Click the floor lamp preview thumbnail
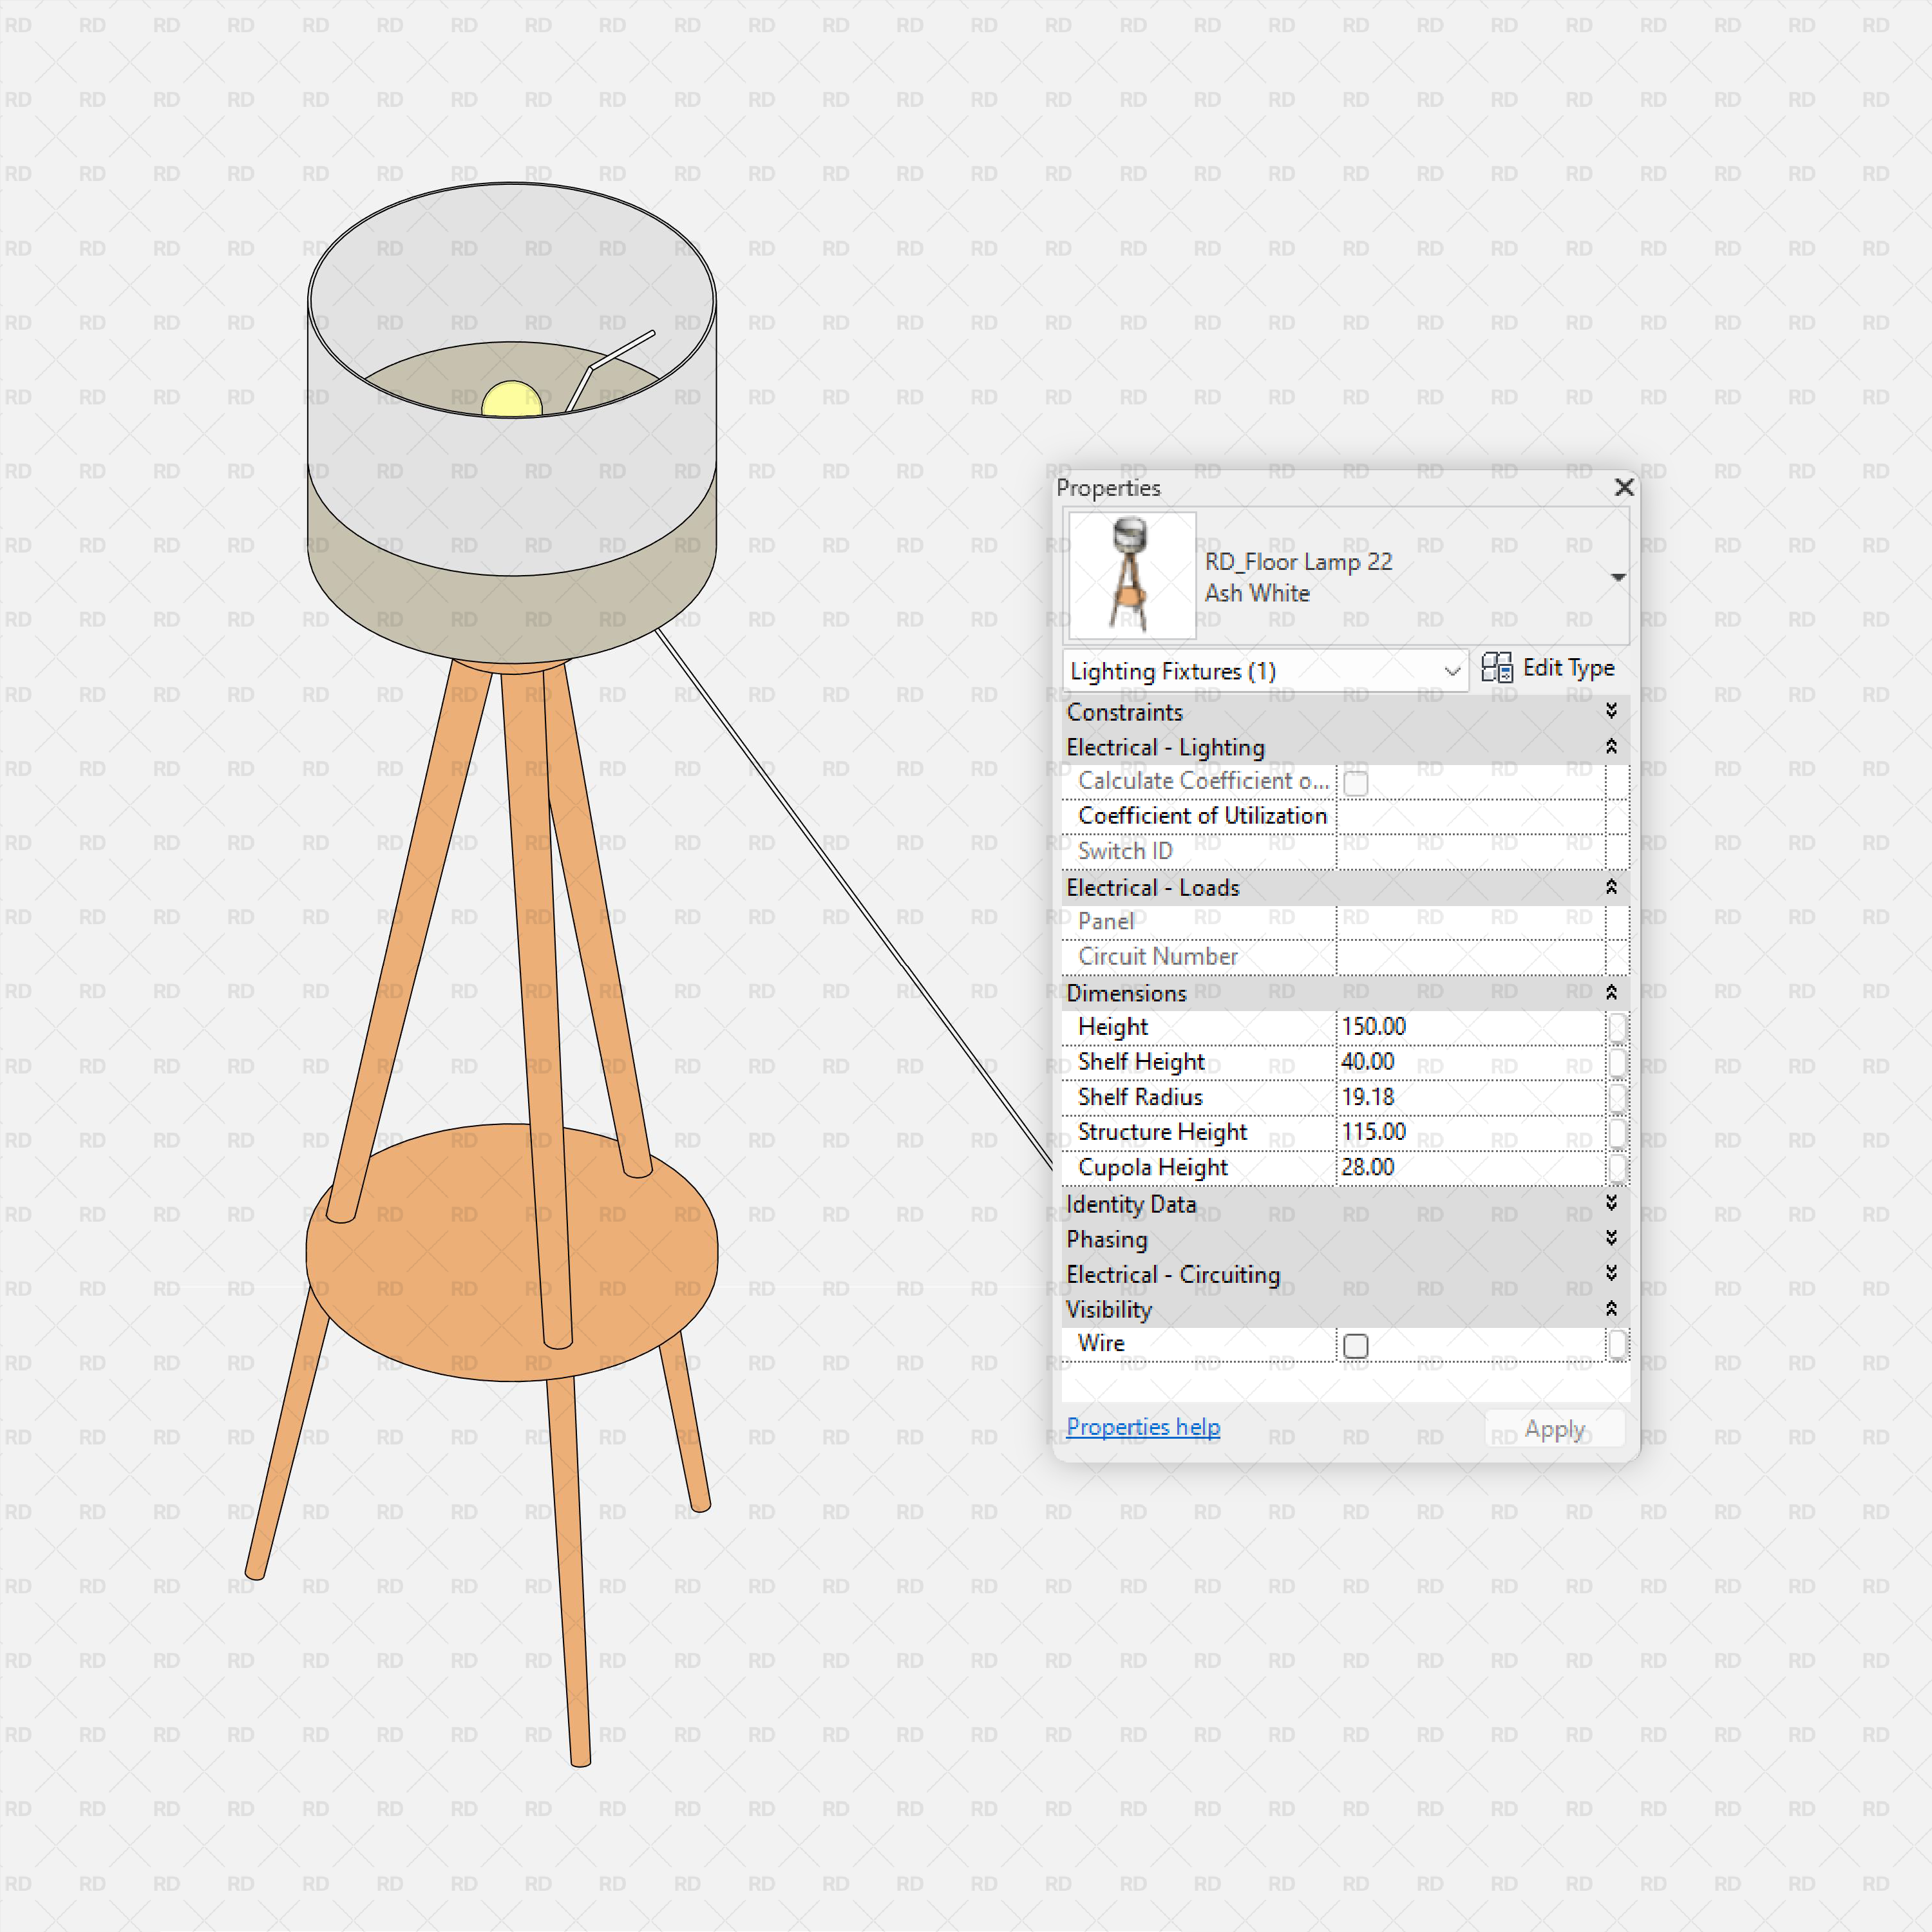The width and height of the screenshot is (1932, 1932). pos(1131,575)
